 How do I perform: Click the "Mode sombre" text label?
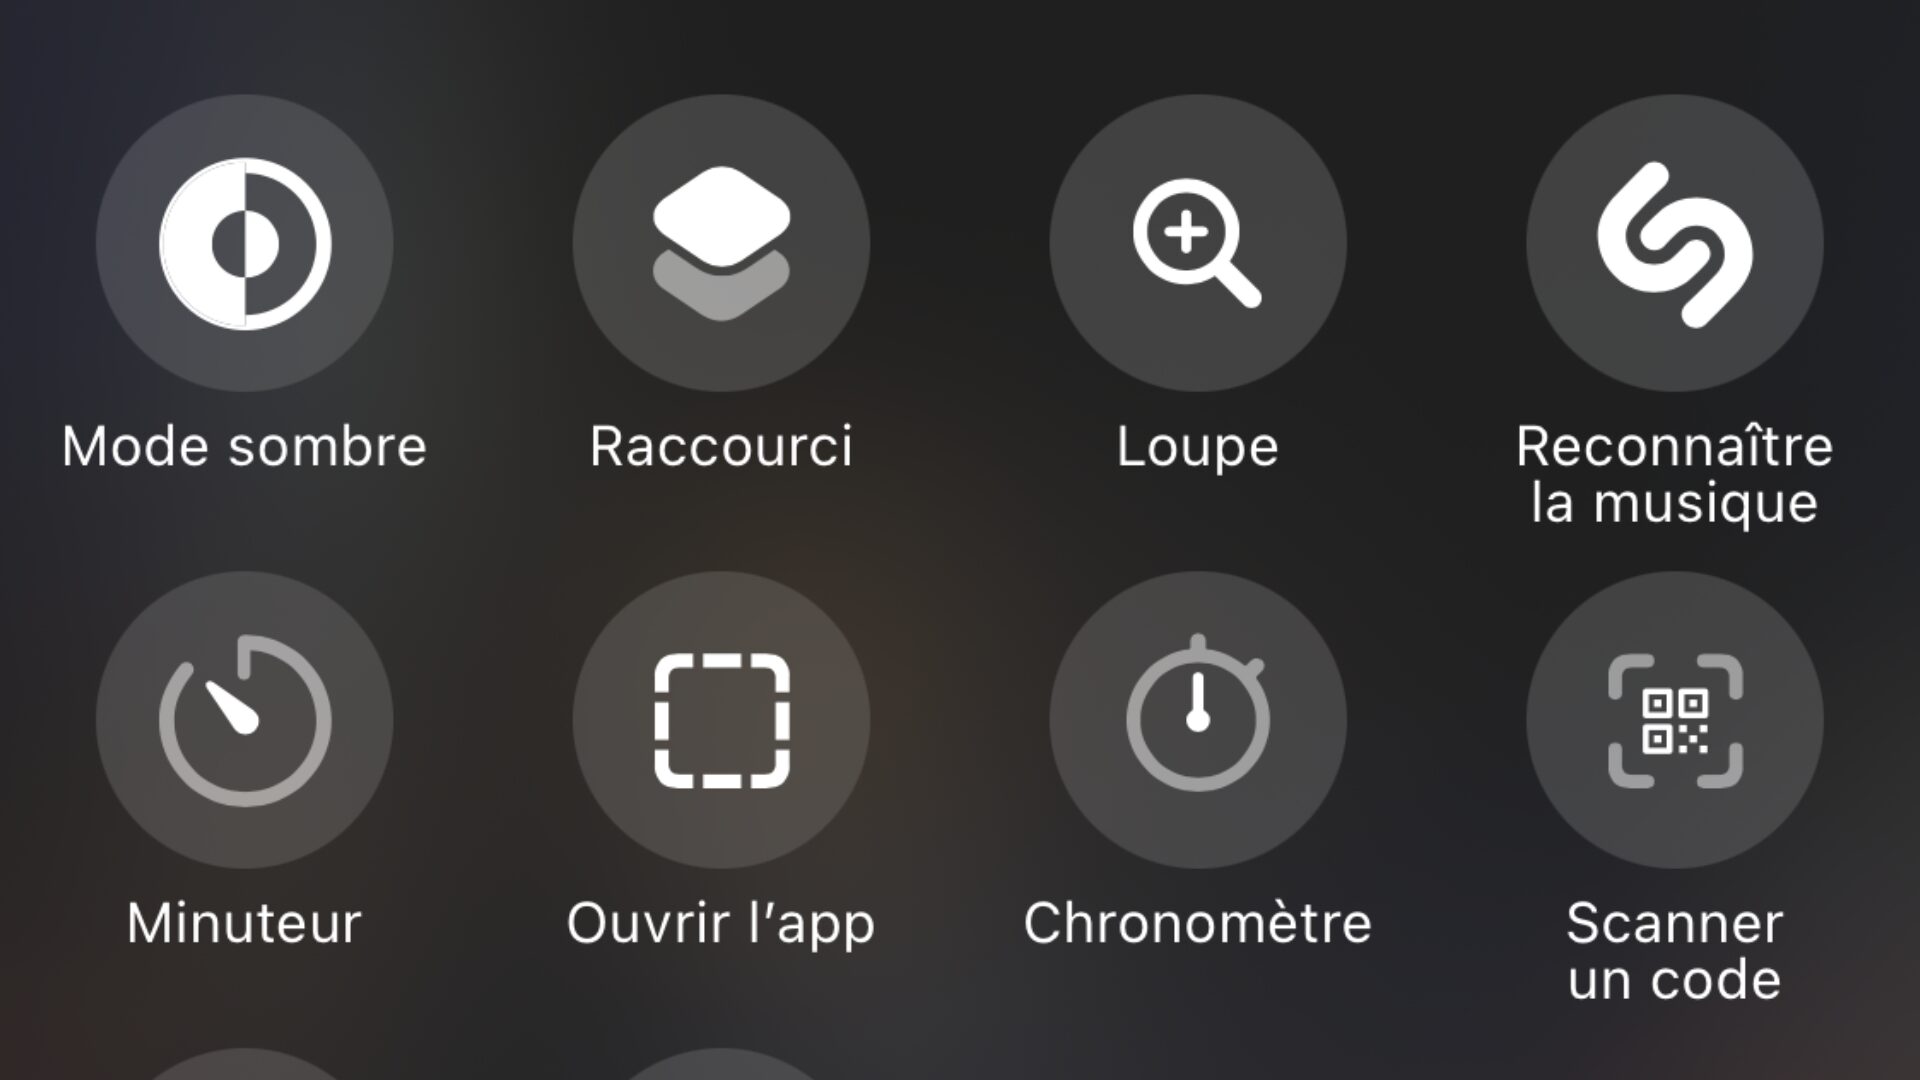coord(244,446)
